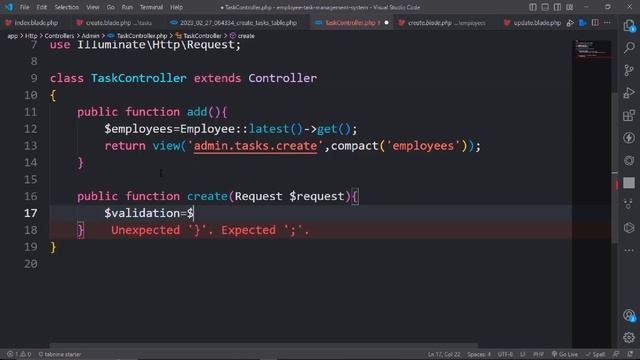Click the blue icon in editor title toolbar
The width and height of the screenshot is (640, 360).
(582, 23)
